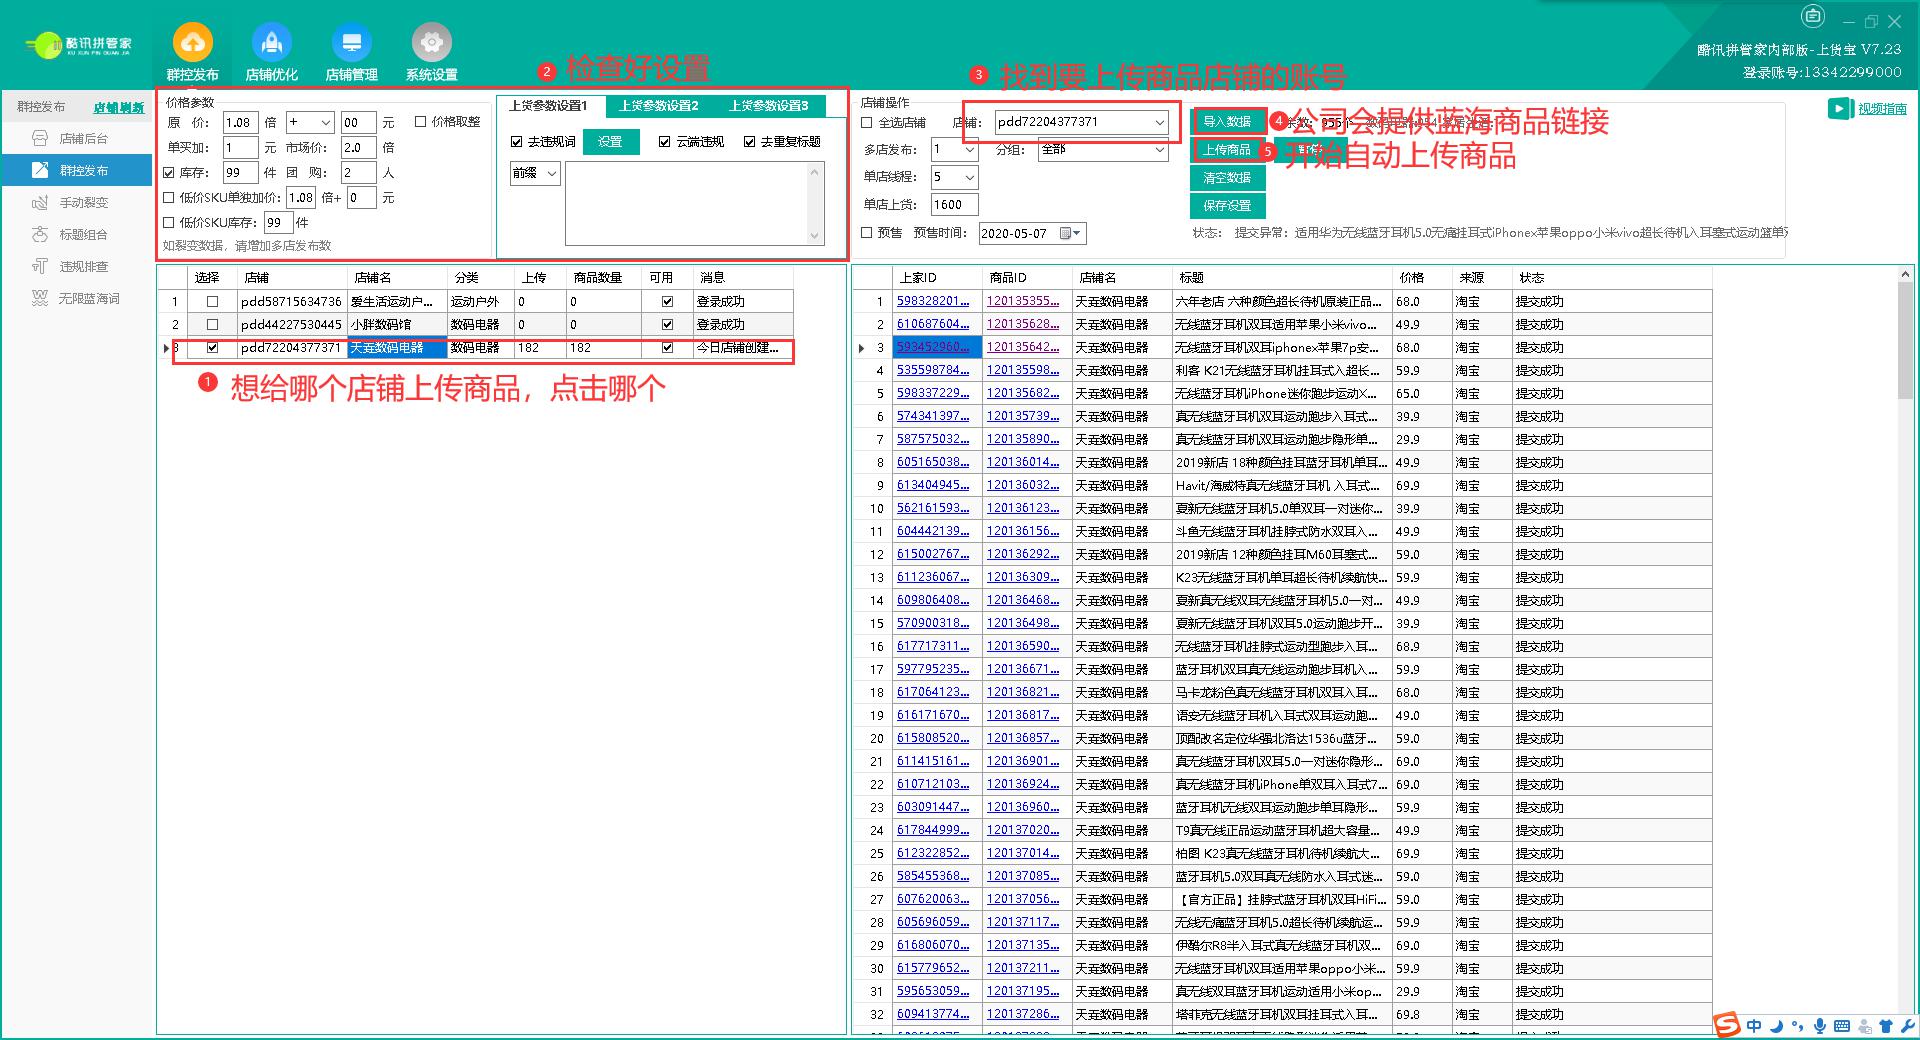The image size is (1920, 1040).
Task: Select 店铺后台 in the sidebar
Action: [83, 139]
